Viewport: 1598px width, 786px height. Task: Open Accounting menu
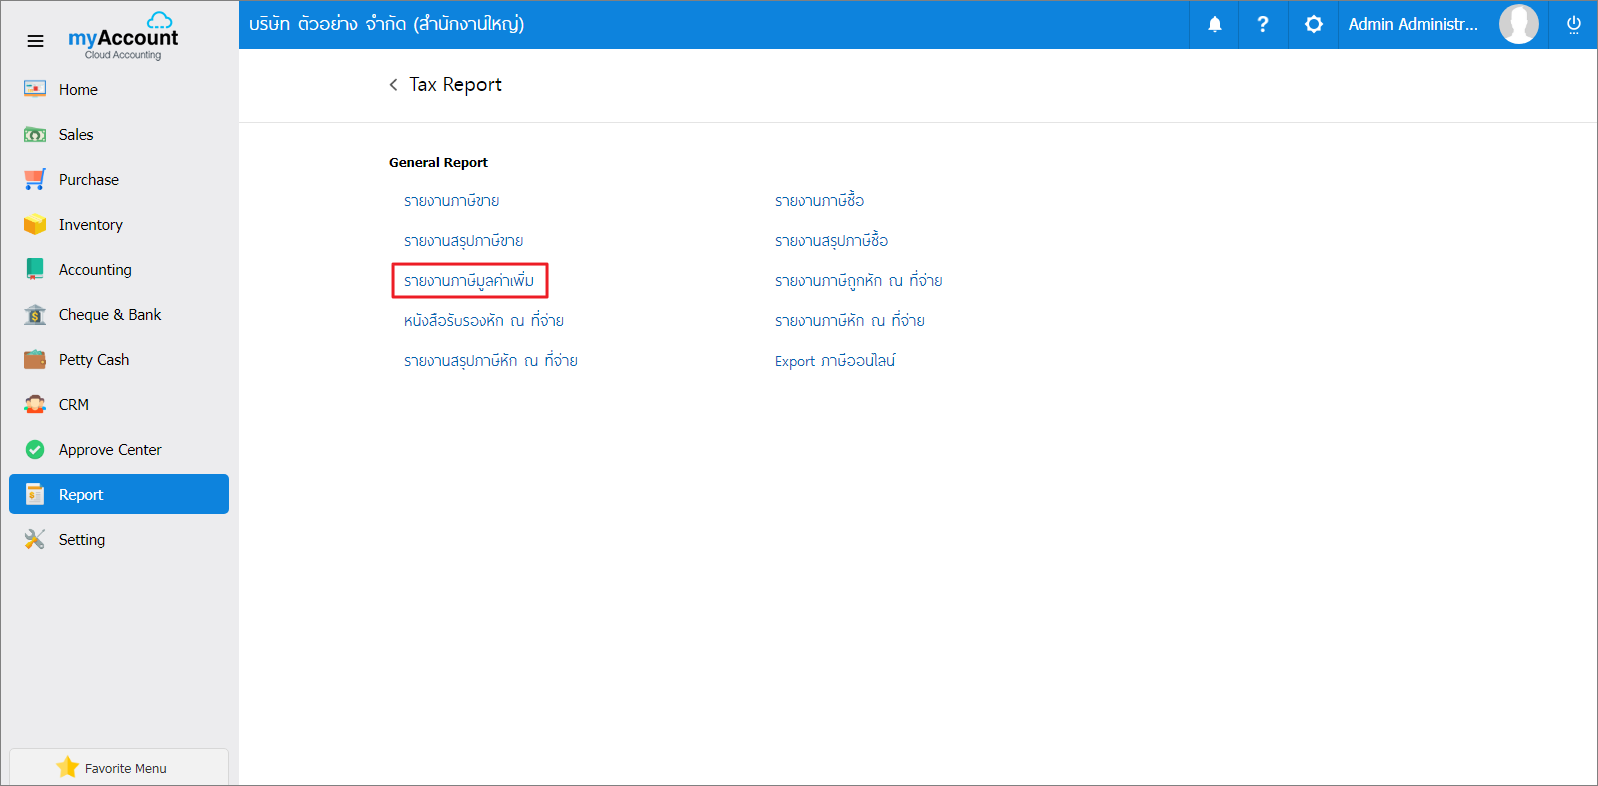tap(119, 269)
